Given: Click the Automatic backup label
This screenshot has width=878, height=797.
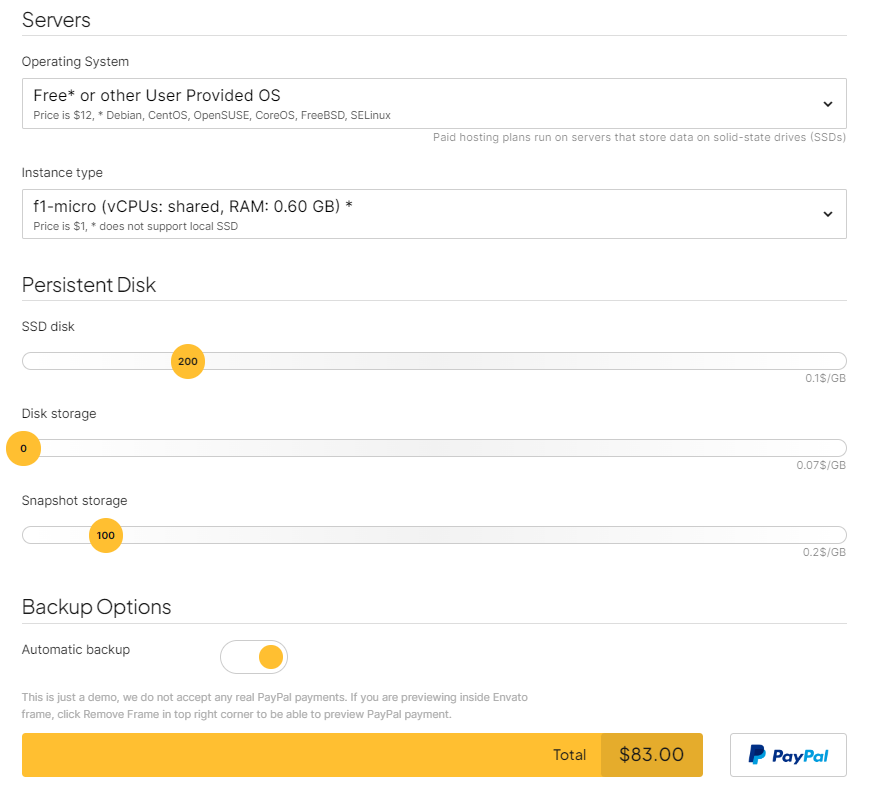Looking at the screenshot, I should pyautogui.click(x=76, y=650).
